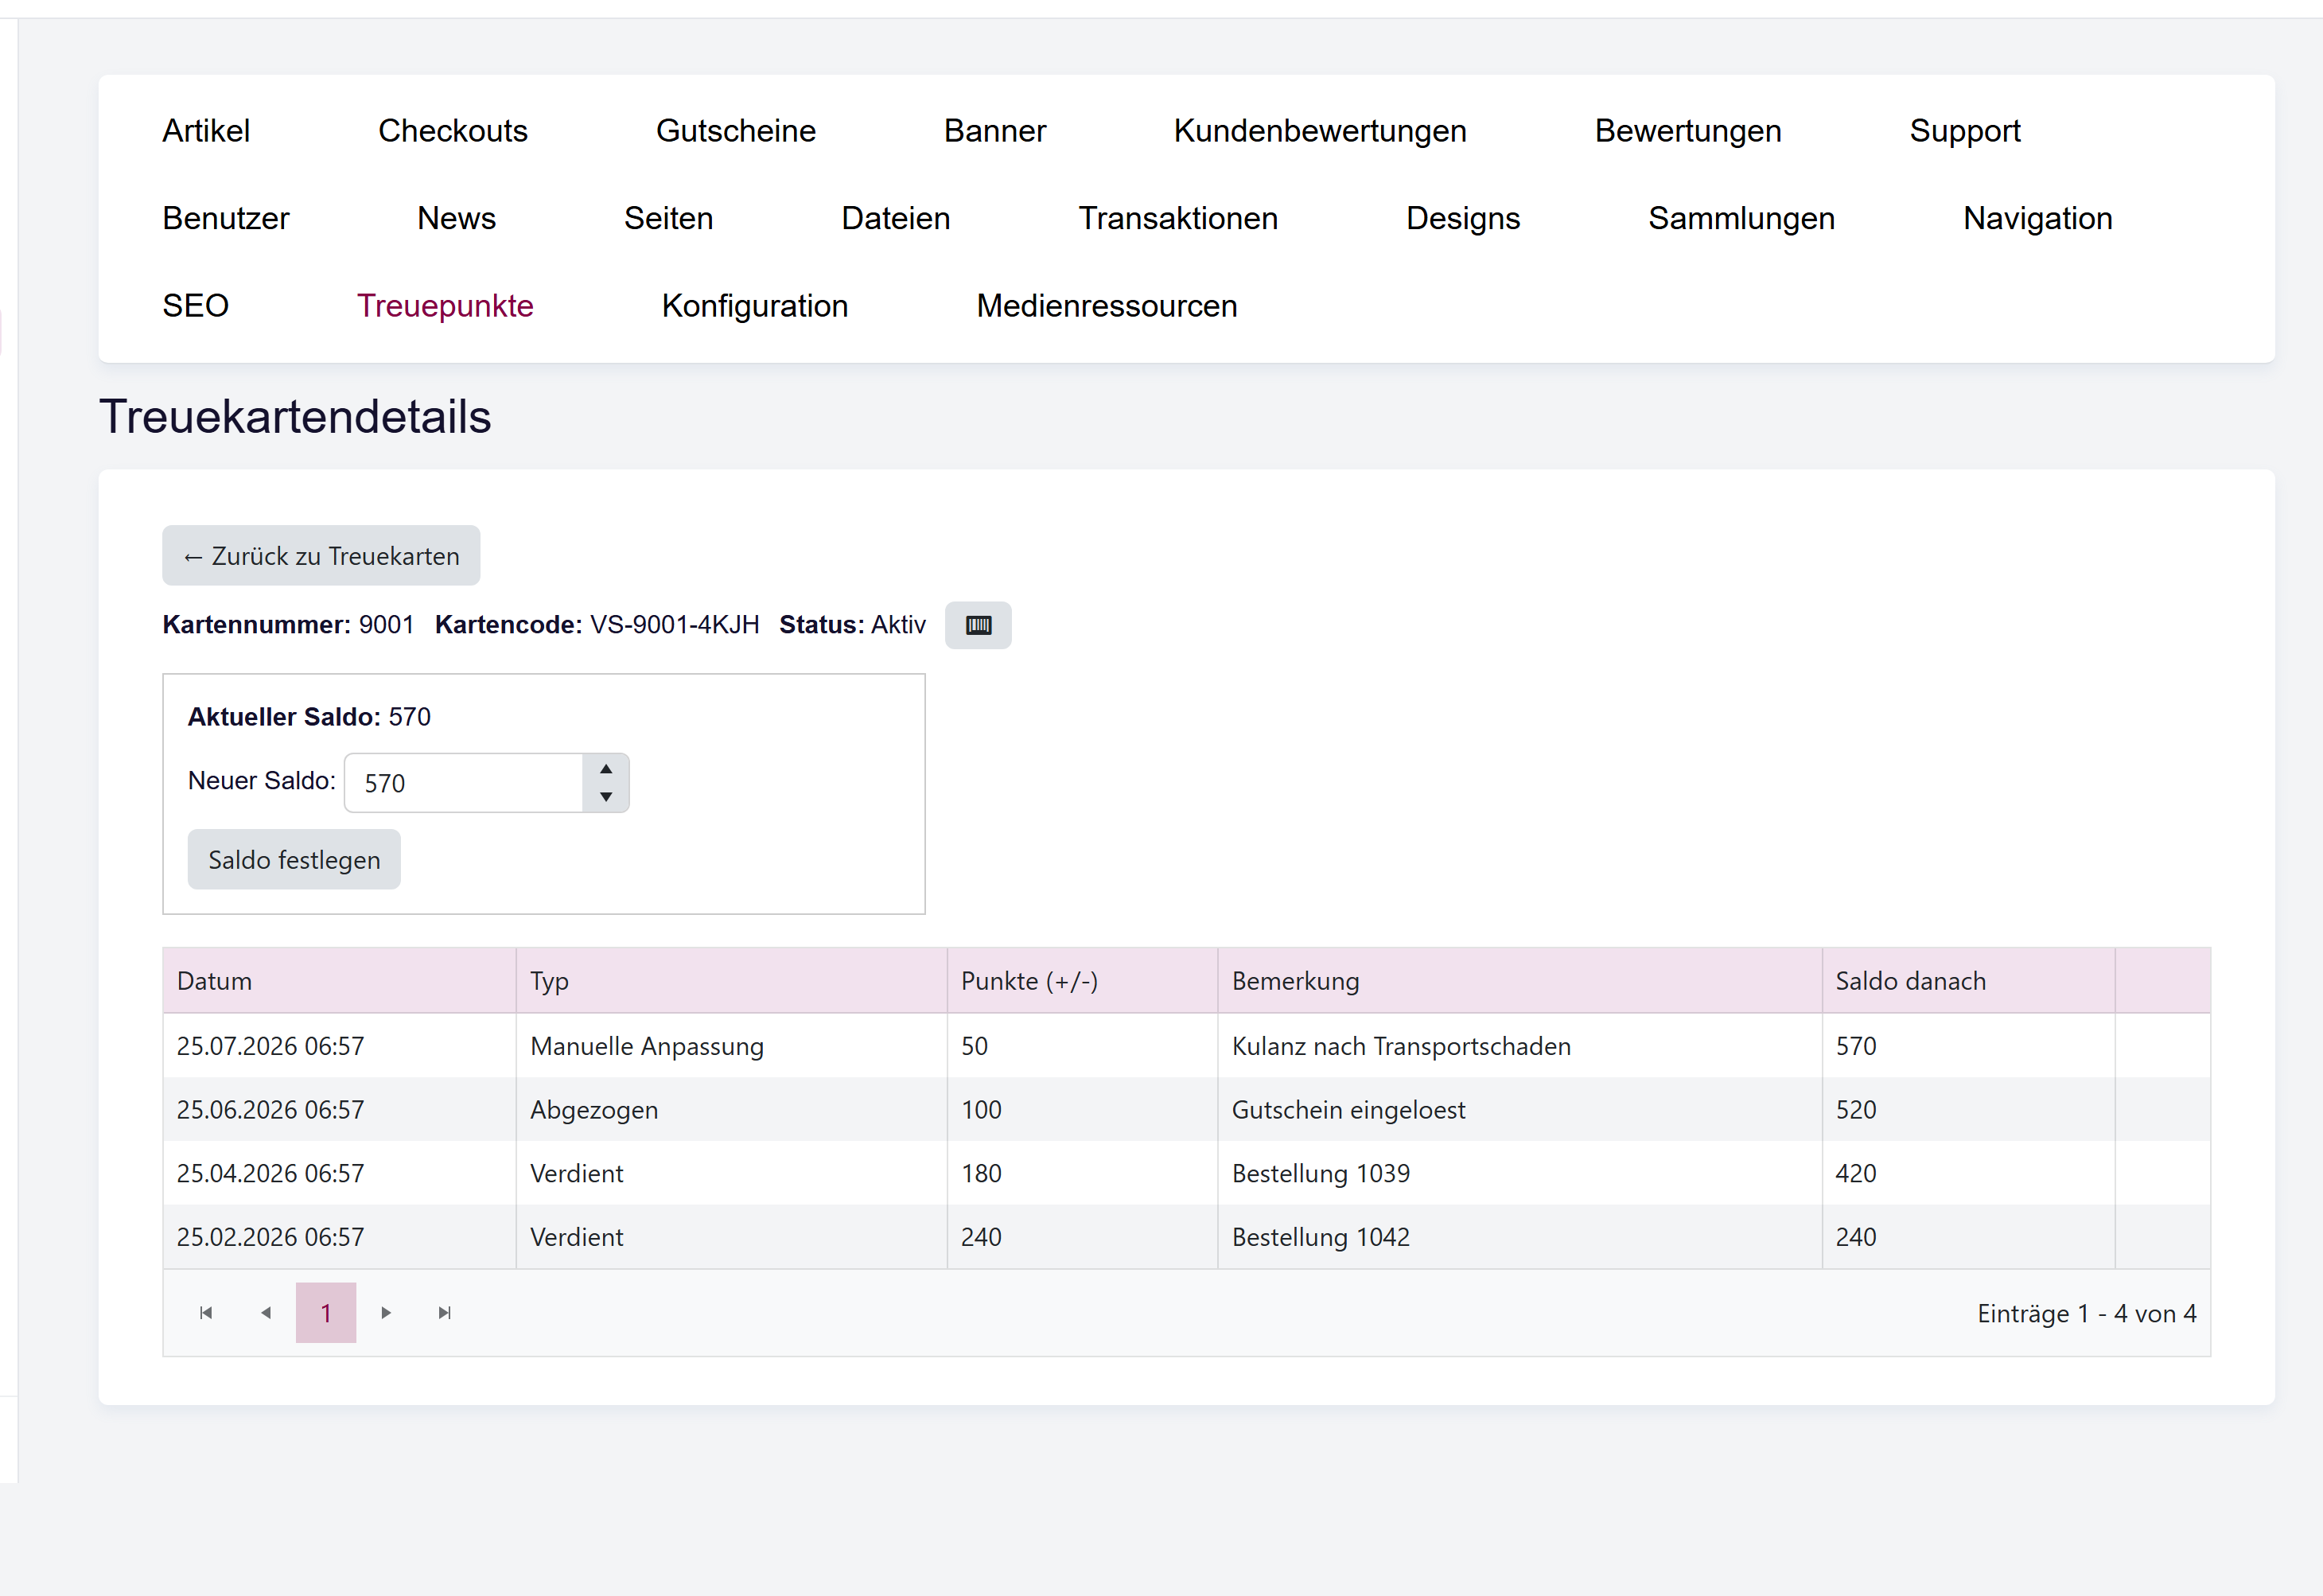Viewport: 2323px width, 1596px height.
Task: Open the barcode icon next to Status
Action: (x=978, y=625)
